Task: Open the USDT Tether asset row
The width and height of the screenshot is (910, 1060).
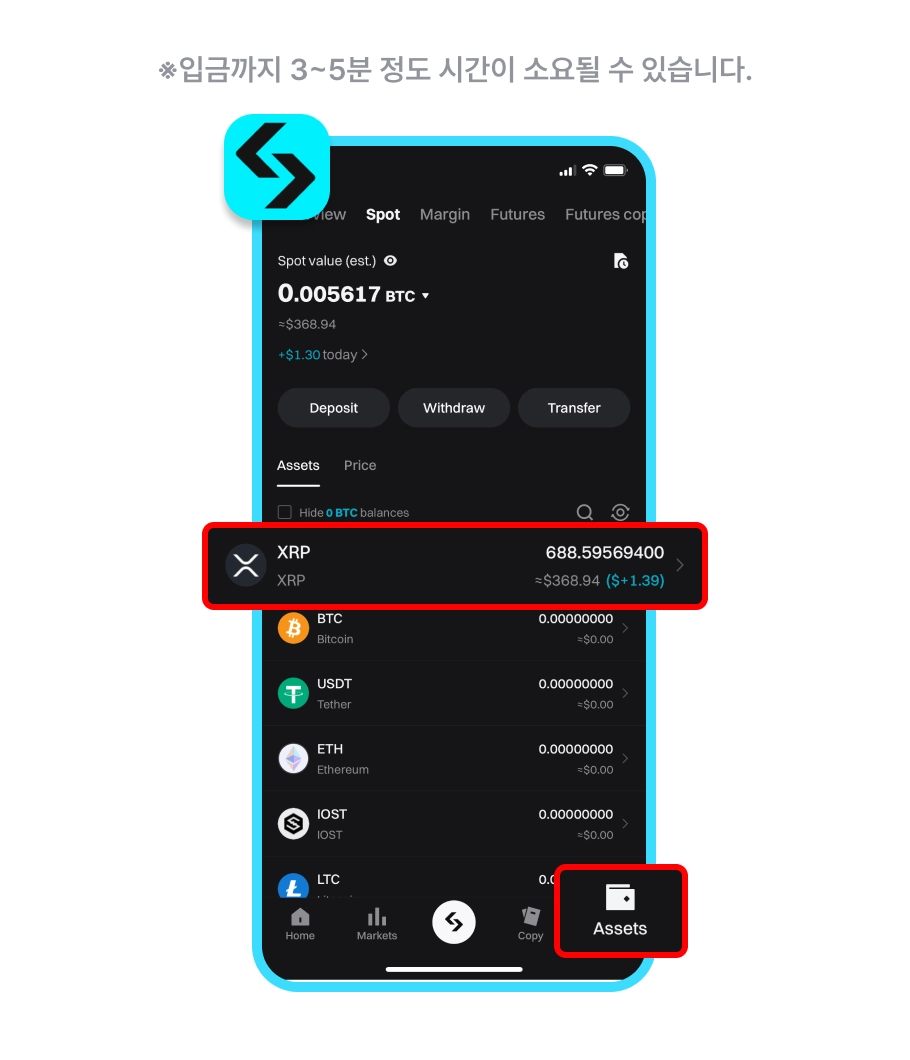Action: [x=454, y=694]
